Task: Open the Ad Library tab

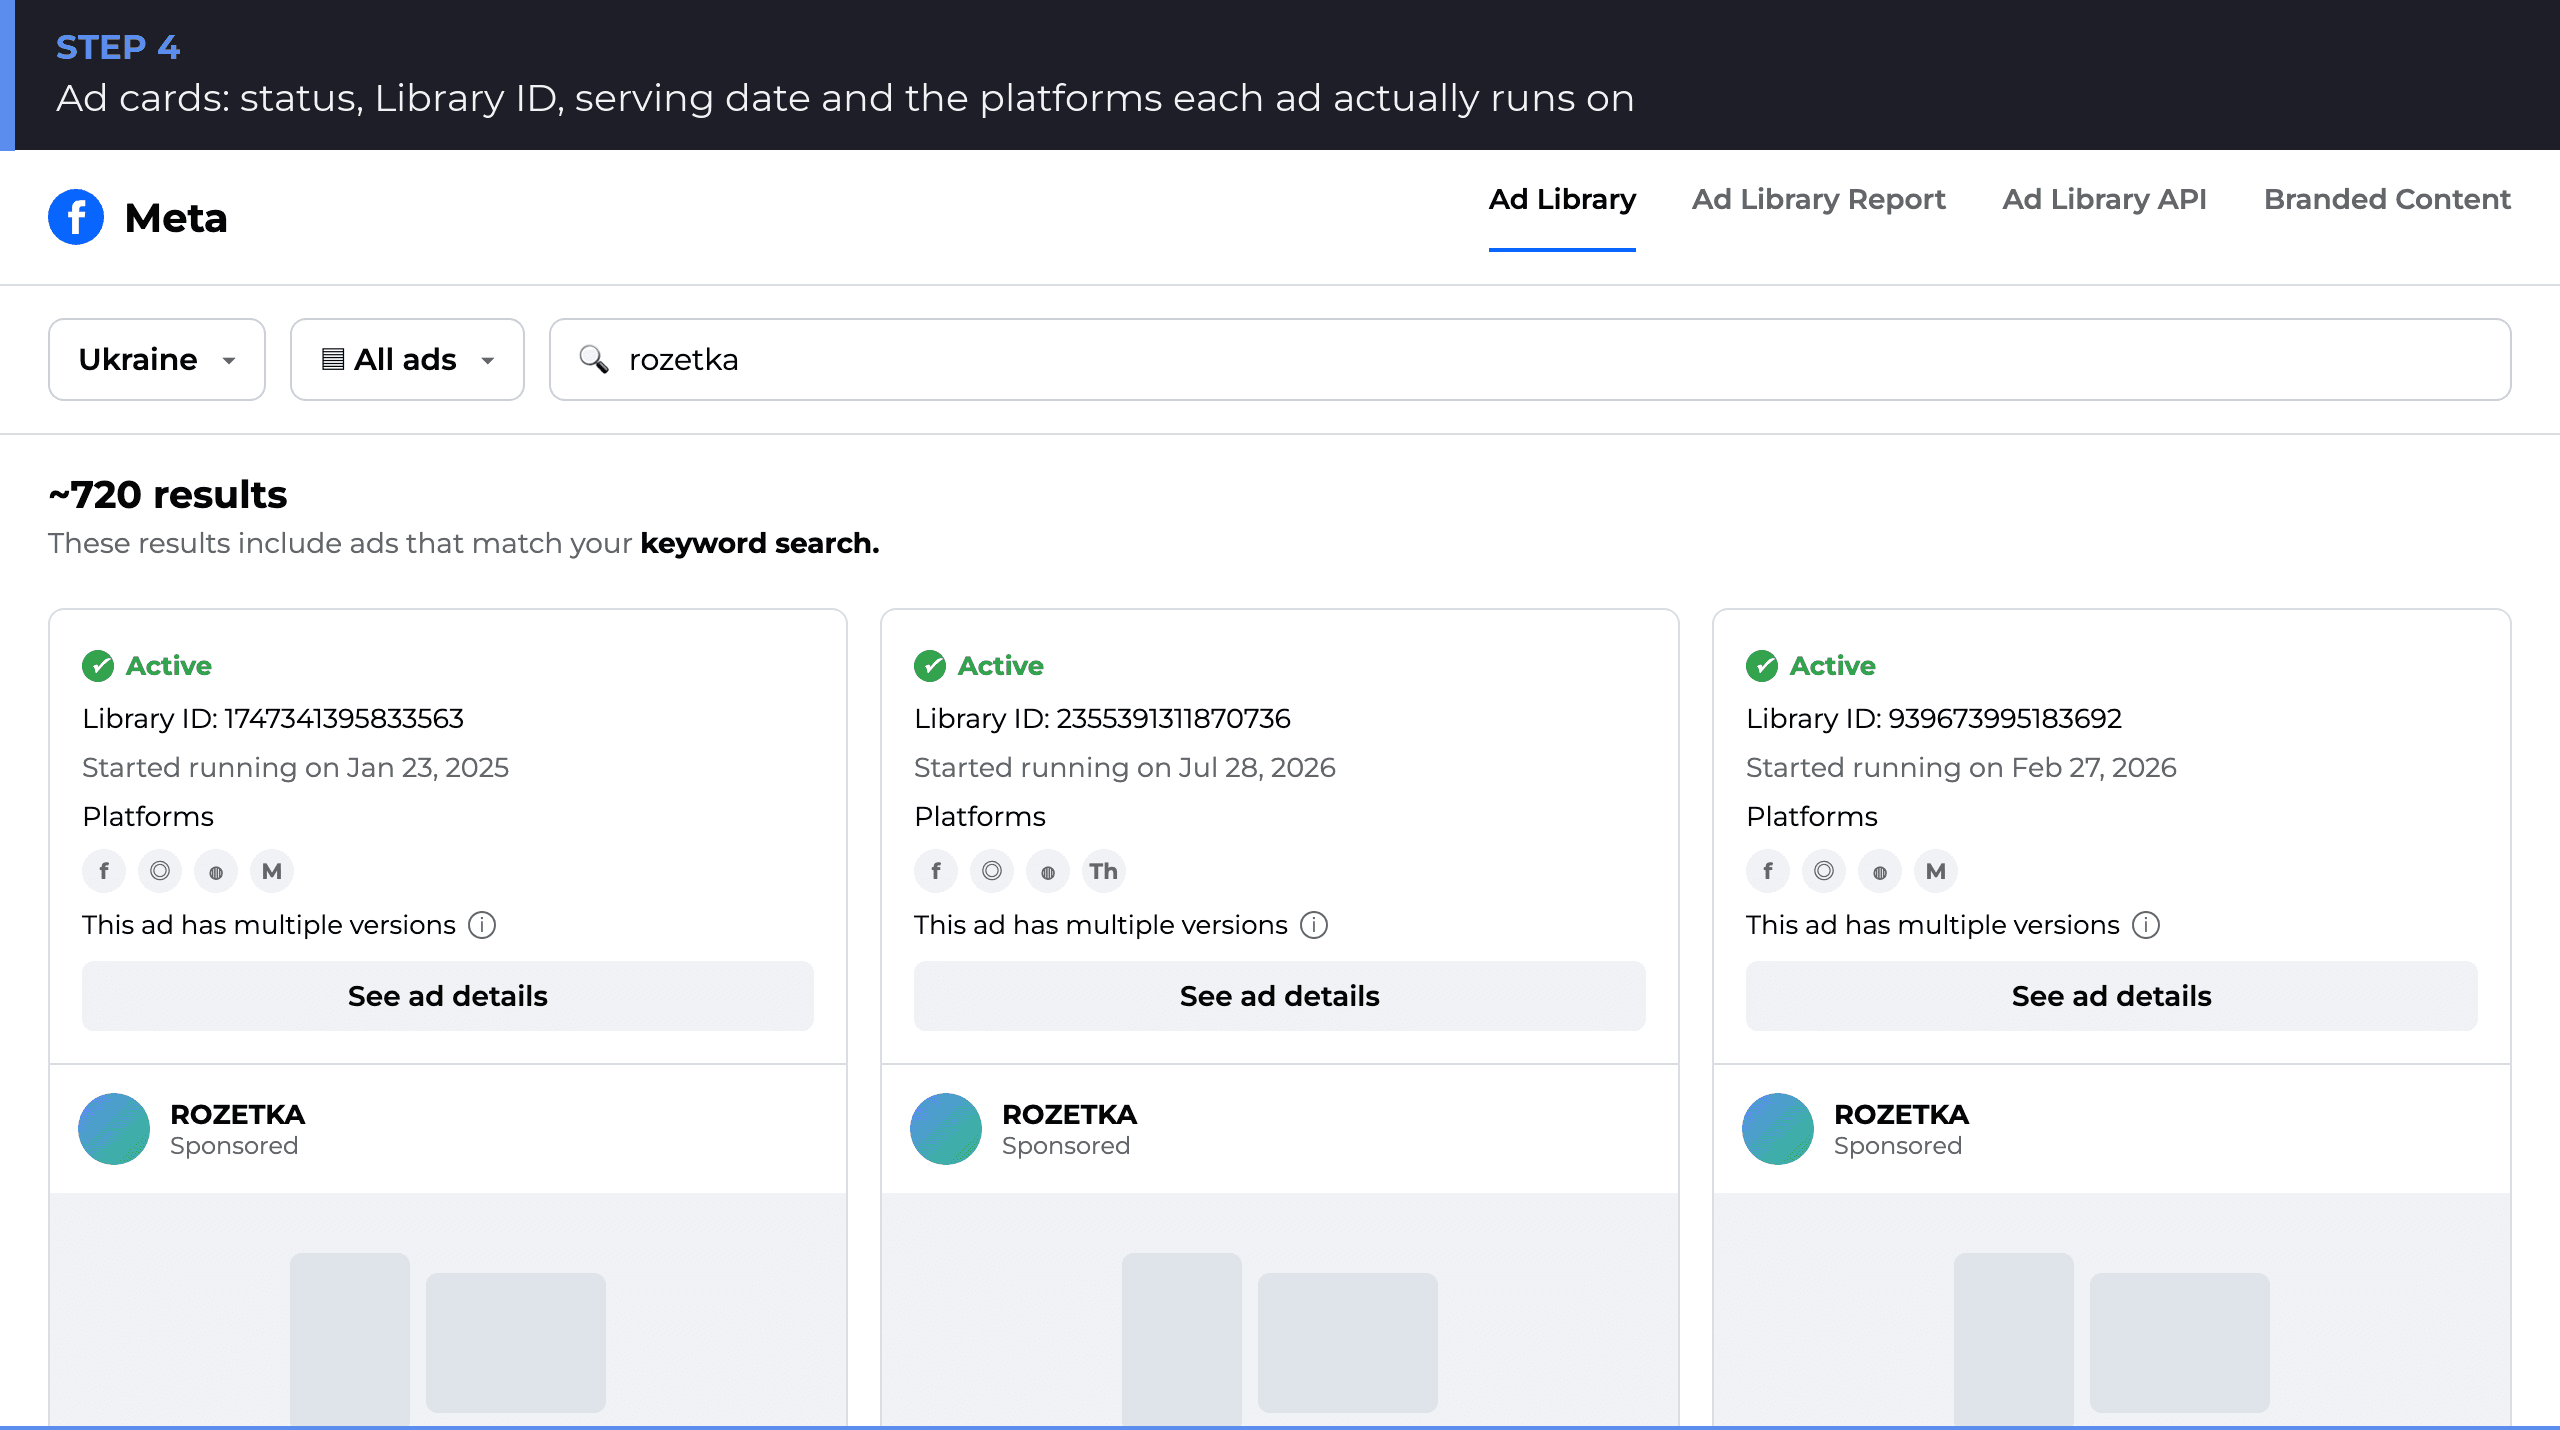Action: tap(1562, 199)
